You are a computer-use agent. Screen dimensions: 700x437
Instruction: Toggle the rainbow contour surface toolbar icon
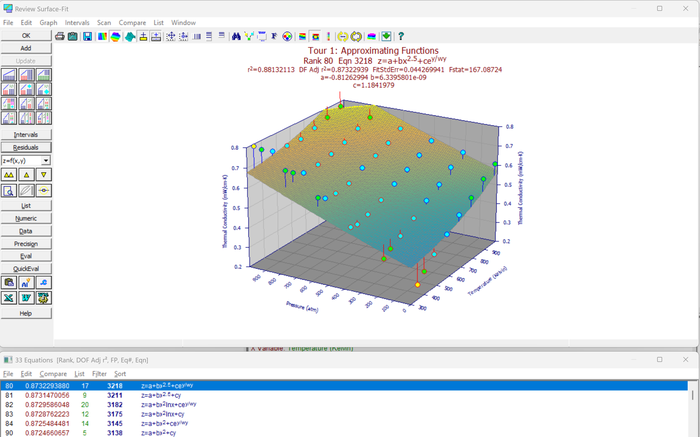(x=115, y=37)
